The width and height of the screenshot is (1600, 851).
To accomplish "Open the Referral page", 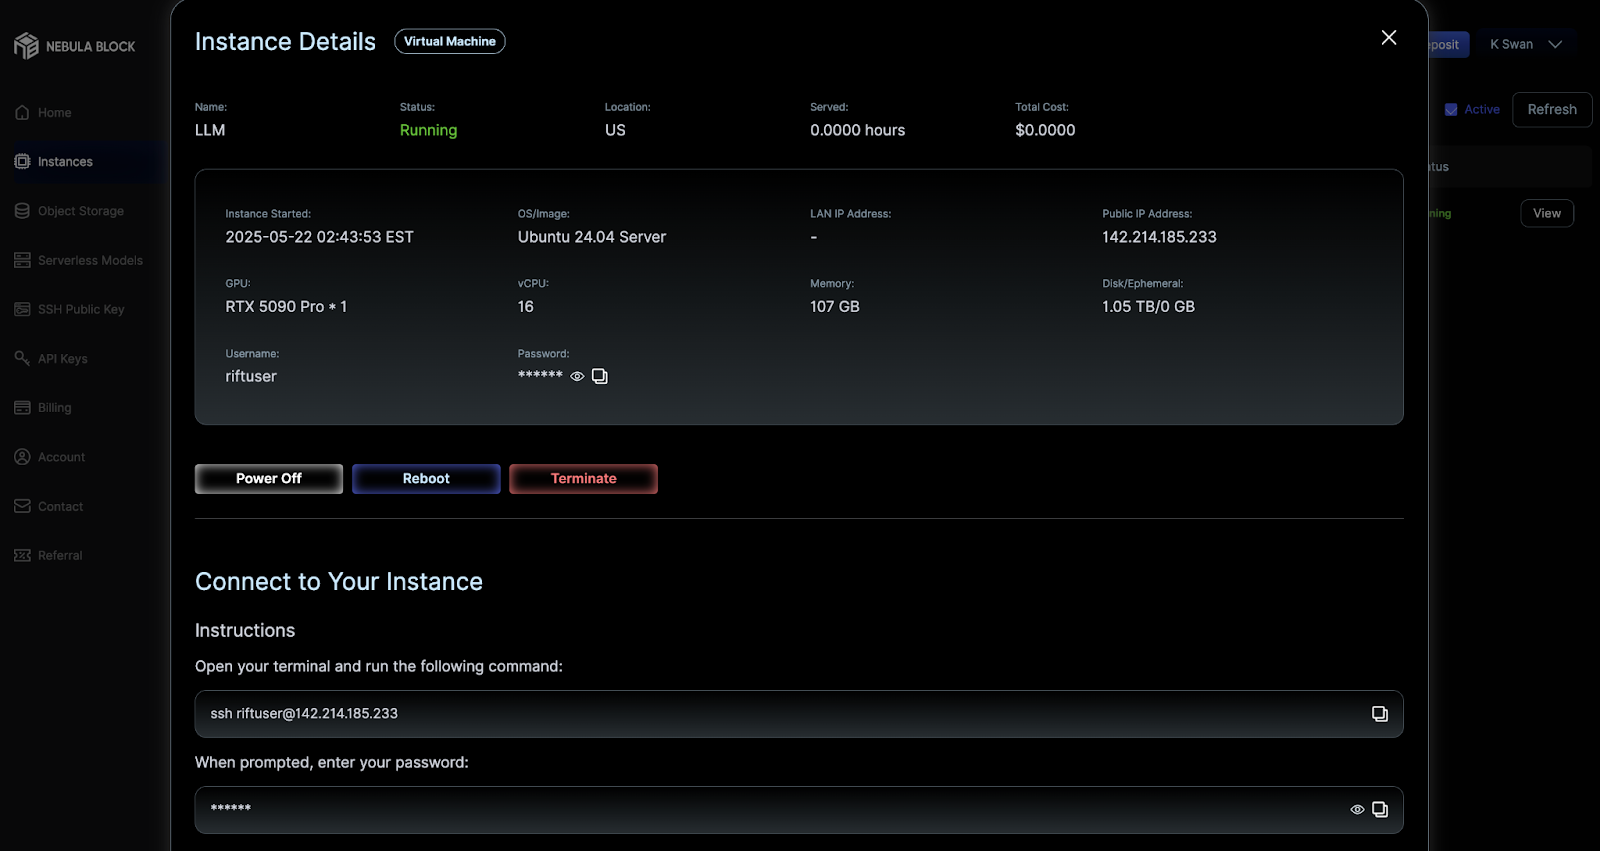I will 60,556.
